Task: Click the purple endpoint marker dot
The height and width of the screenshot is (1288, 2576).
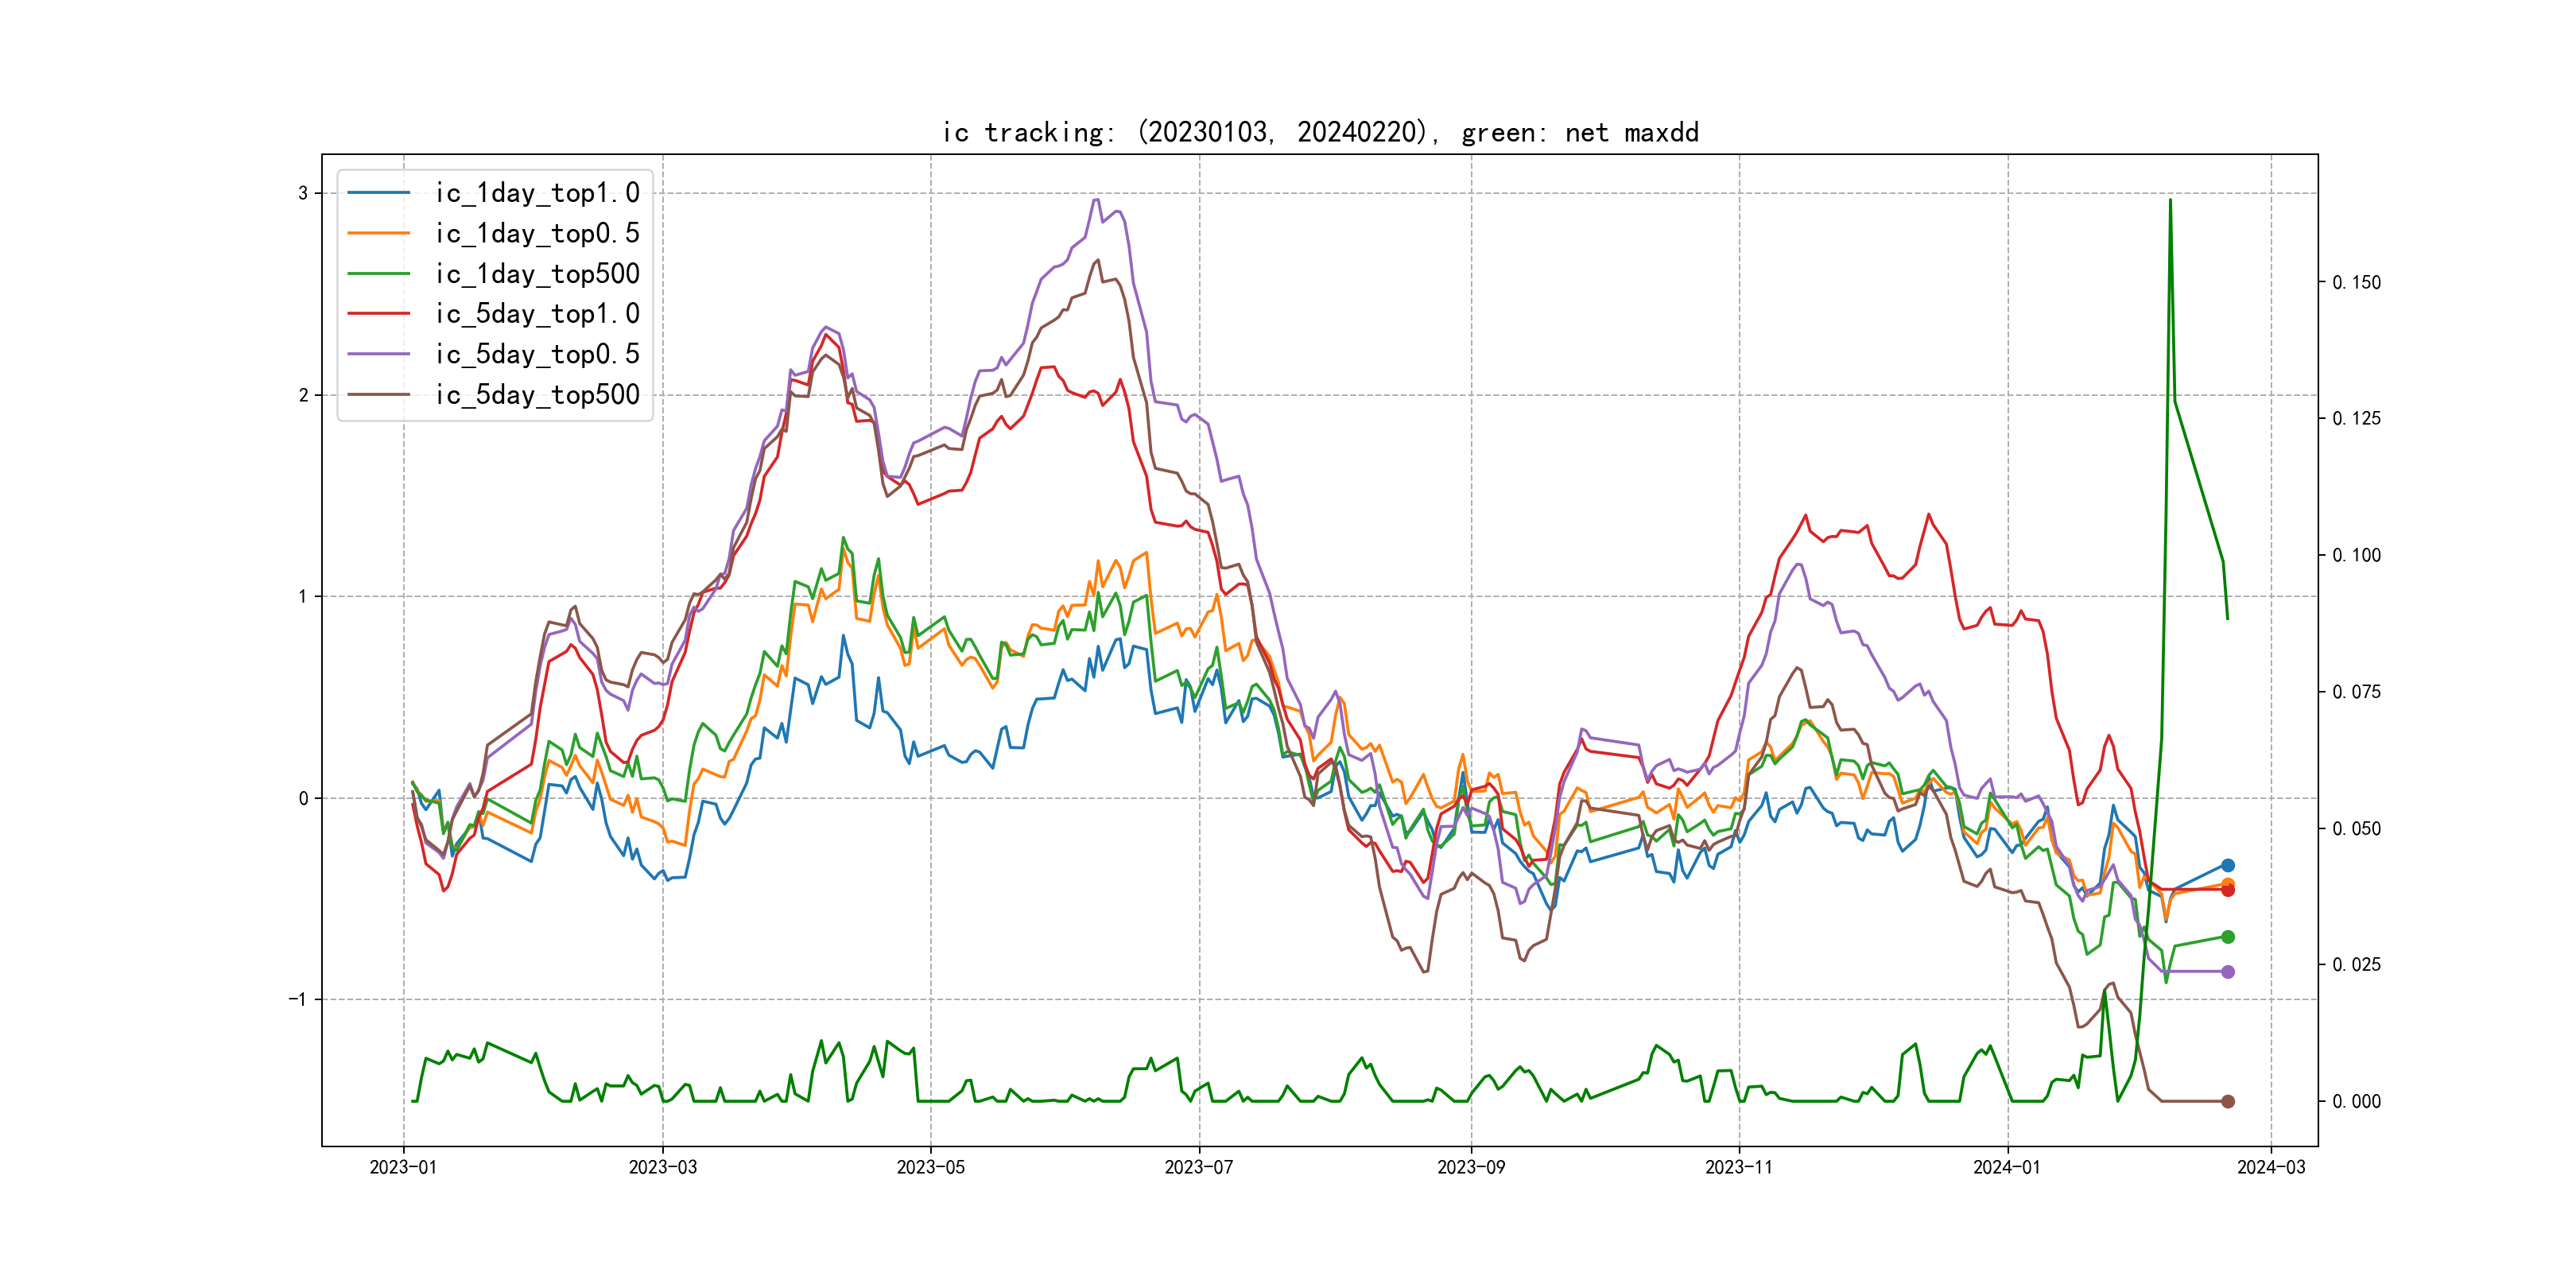Action: coord(2227,972)
